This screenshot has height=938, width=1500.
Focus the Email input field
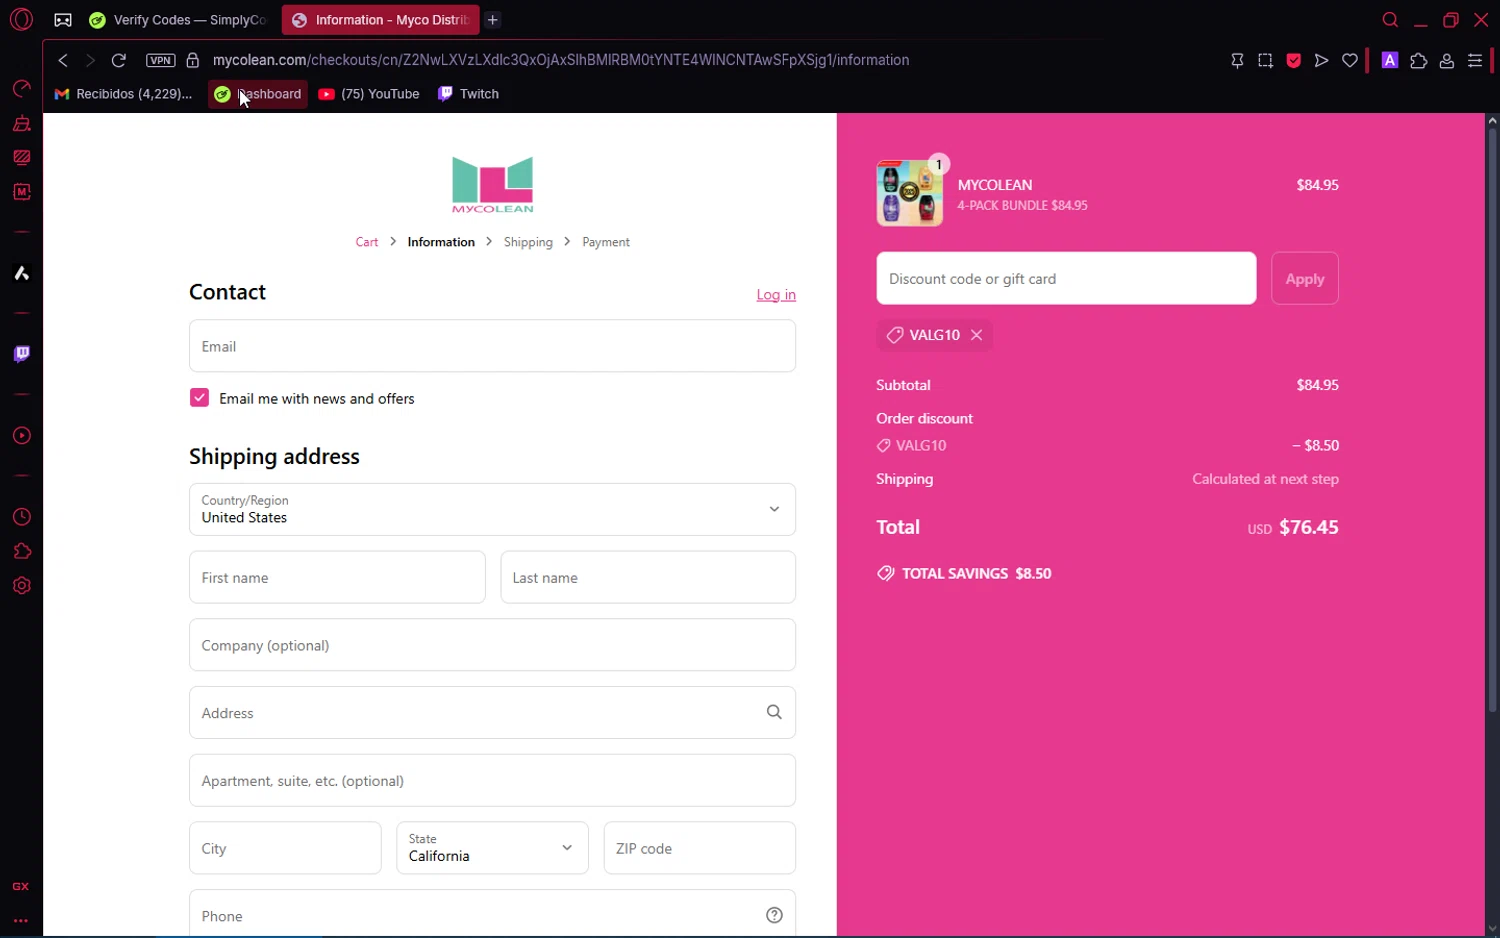point(492,346)
